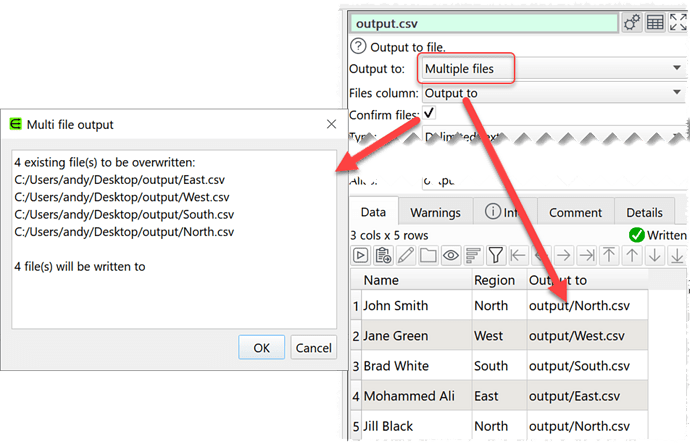The height and width of the screenshot is (444, 690).
Task: Select the 'Mohammed Ali' cell
Action: [416, 396]
